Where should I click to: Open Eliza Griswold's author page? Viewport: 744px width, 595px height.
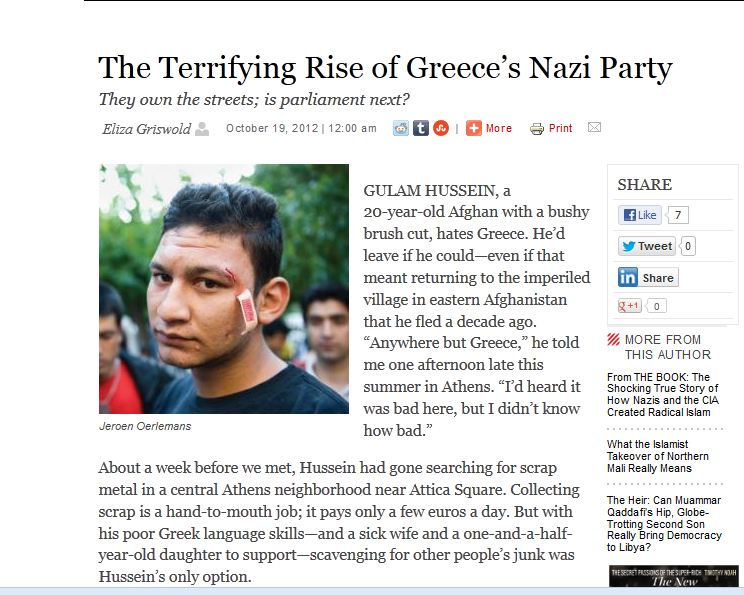coord(146,128)
